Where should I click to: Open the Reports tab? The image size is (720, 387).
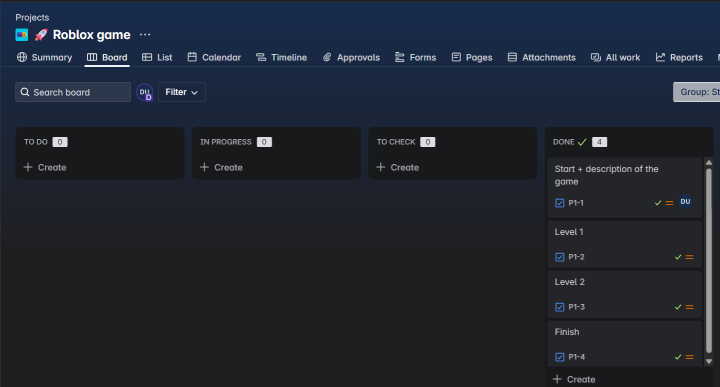pyautogui.click(x=679, y=57)
